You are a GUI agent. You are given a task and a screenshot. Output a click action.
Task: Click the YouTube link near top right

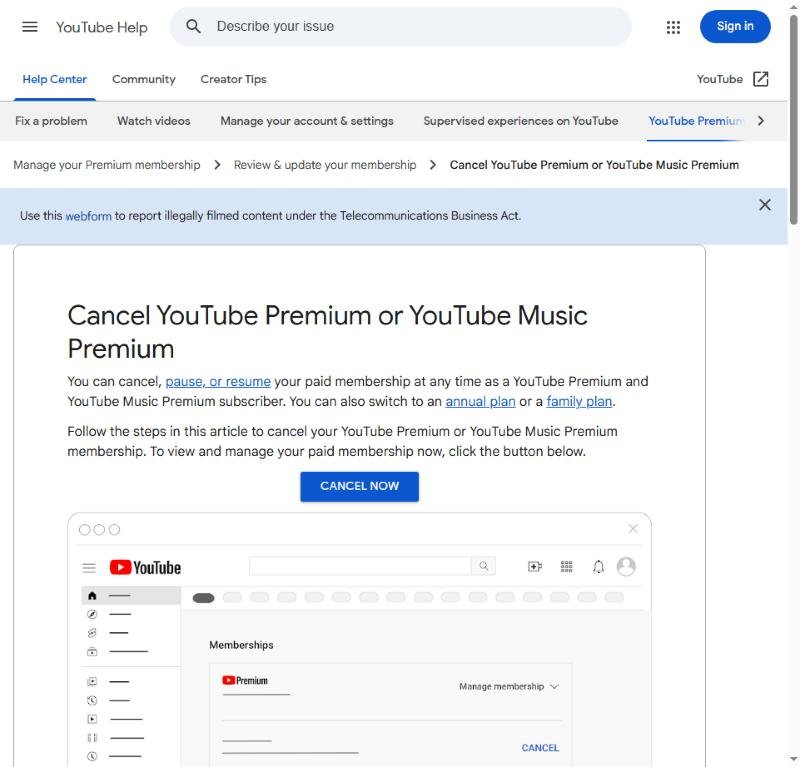tap(719, 79)
